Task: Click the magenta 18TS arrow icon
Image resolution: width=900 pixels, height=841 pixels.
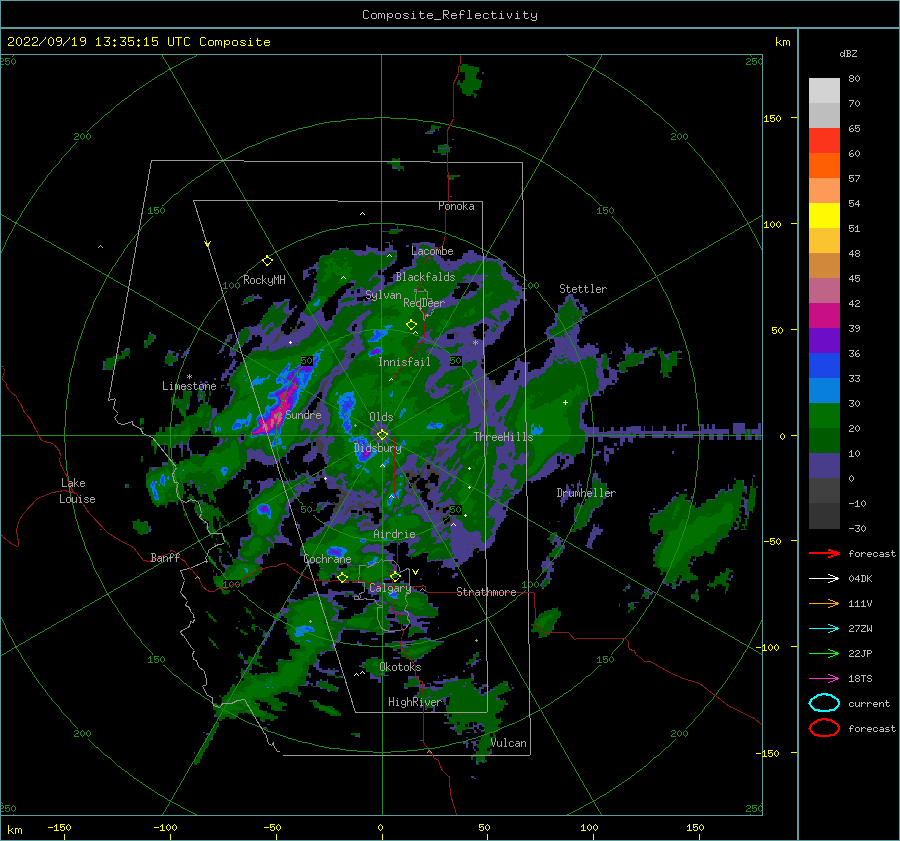Action: [x=824, y=678]
